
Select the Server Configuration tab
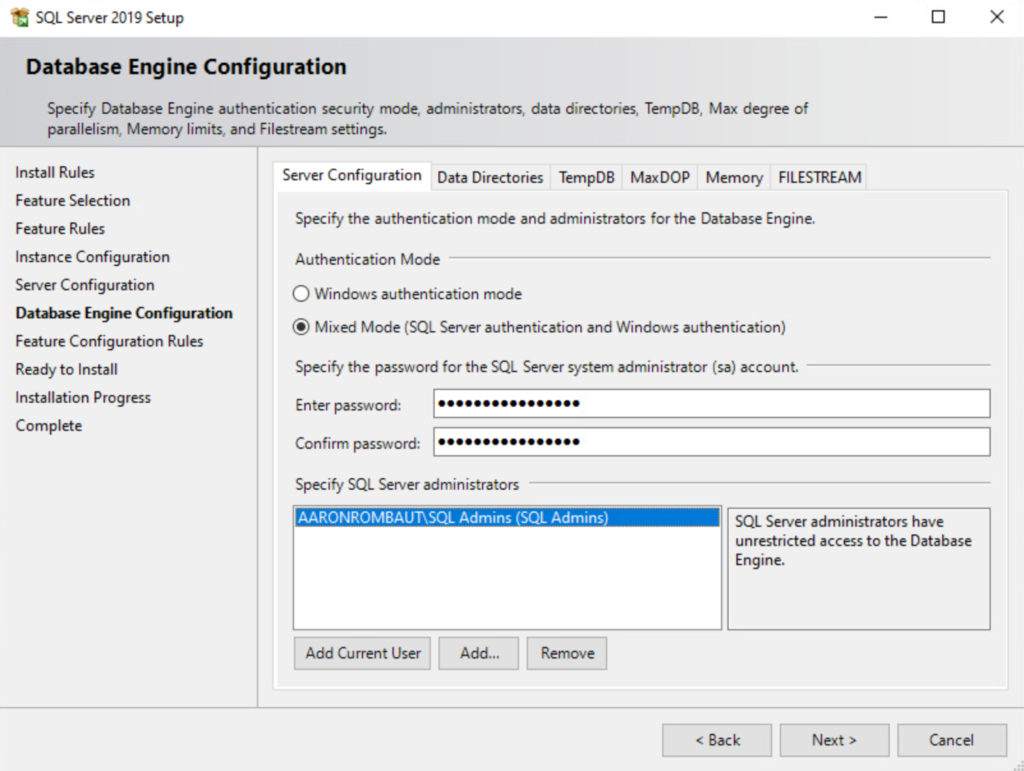tap(352, 175)
